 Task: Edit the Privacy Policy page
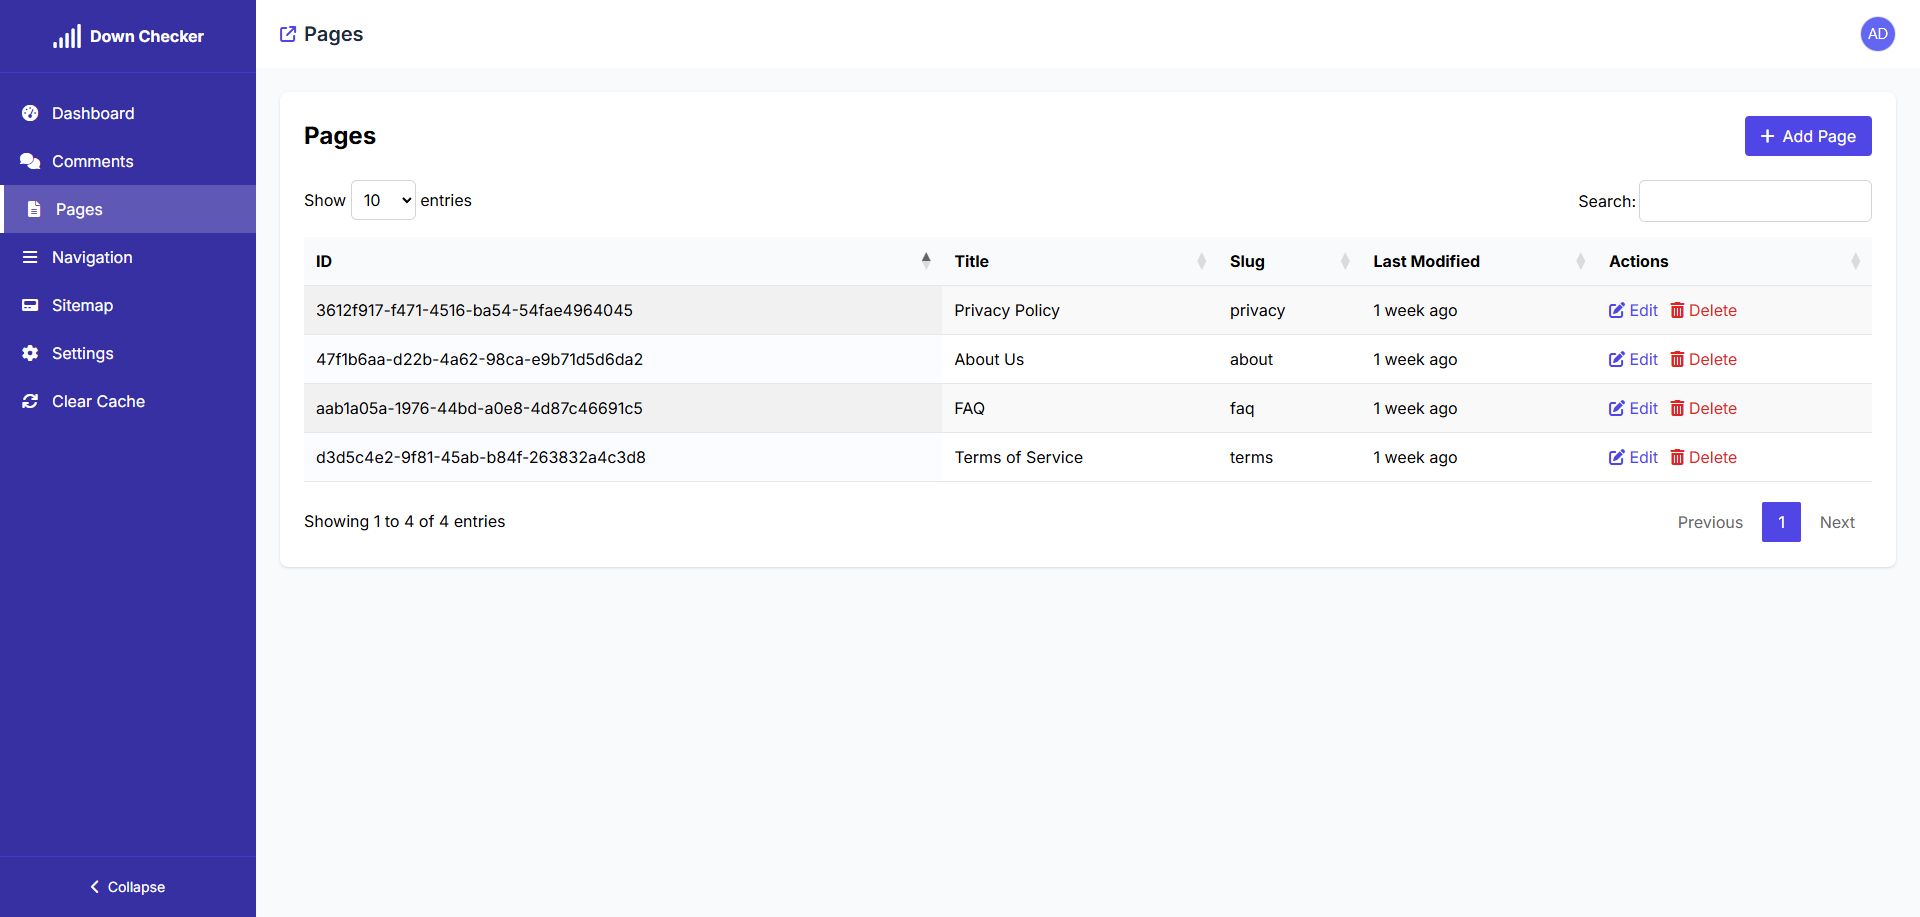[1633, 310]
